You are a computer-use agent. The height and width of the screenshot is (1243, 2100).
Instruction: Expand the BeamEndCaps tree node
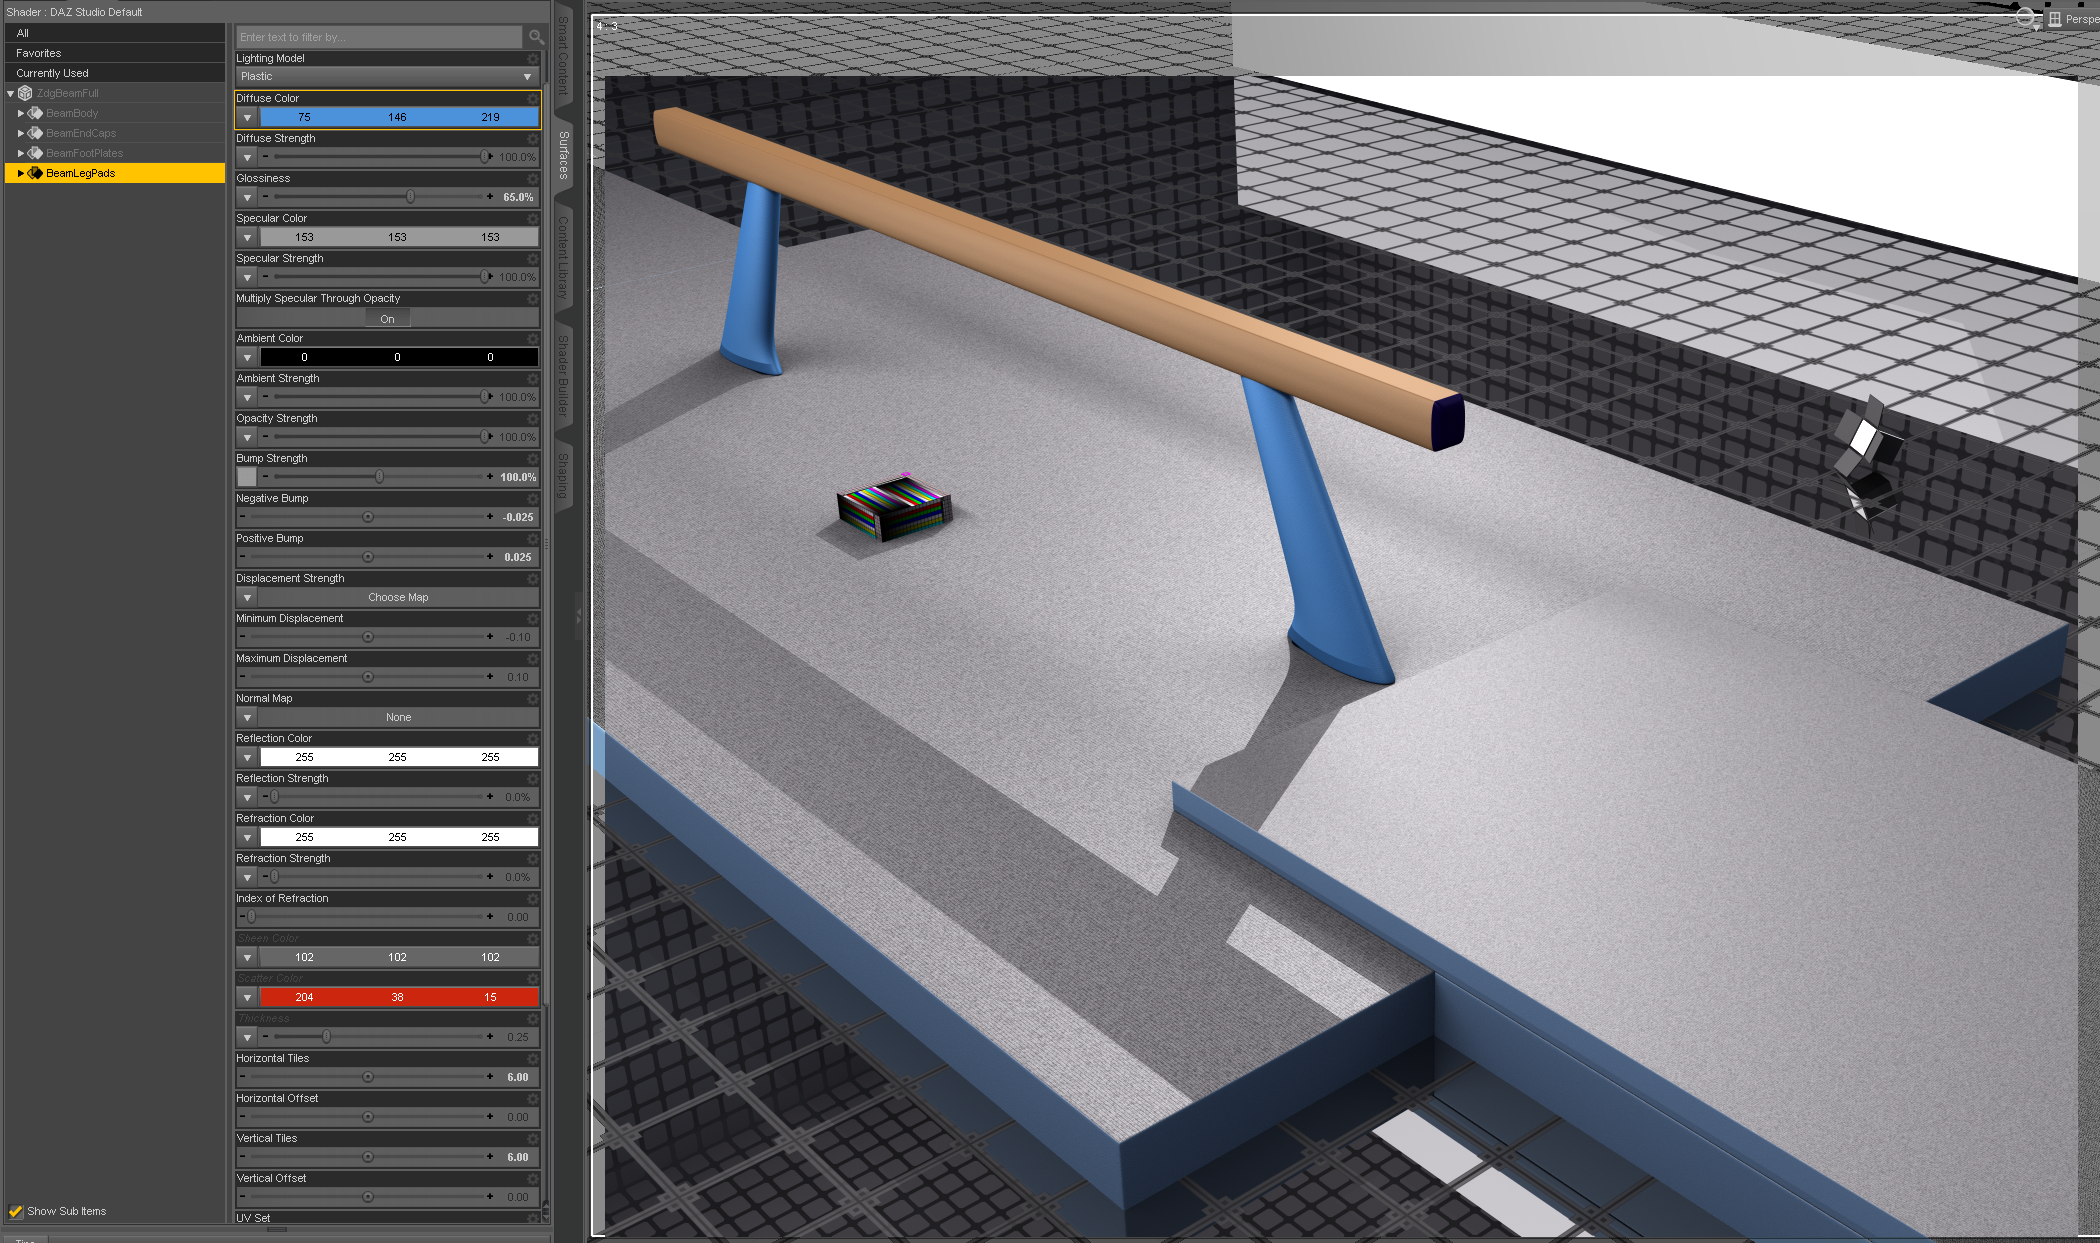(x=20, y=133)
